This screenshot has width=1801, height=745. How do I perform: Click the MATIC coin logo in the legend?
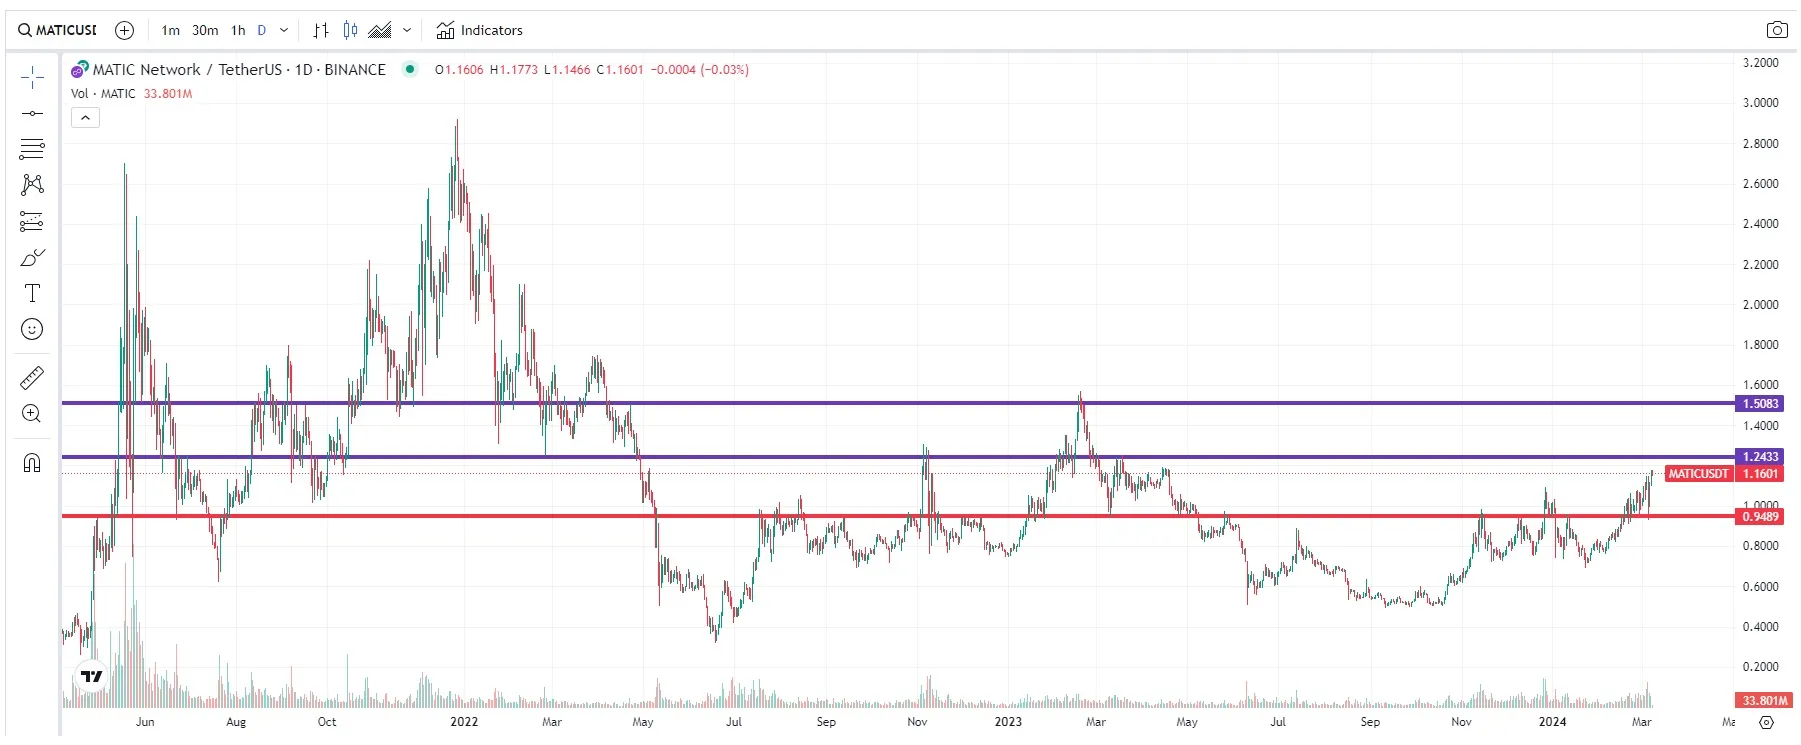[x=80, y=69]
